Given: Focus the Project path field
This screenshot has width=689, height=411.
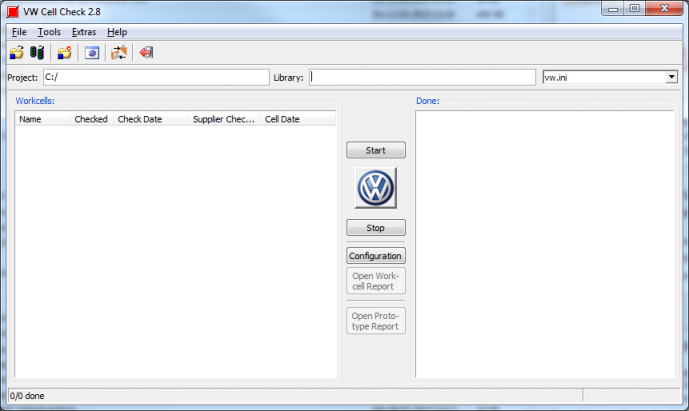Looking at the screenshot, I should (156, 77).
